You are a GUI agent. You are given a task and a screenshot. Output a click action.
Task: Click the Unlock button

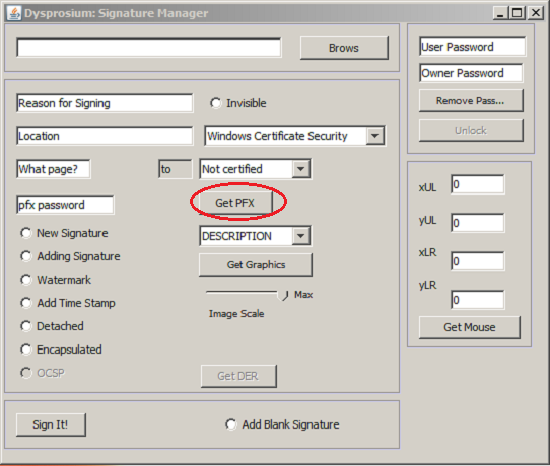(x=471, y=131)
